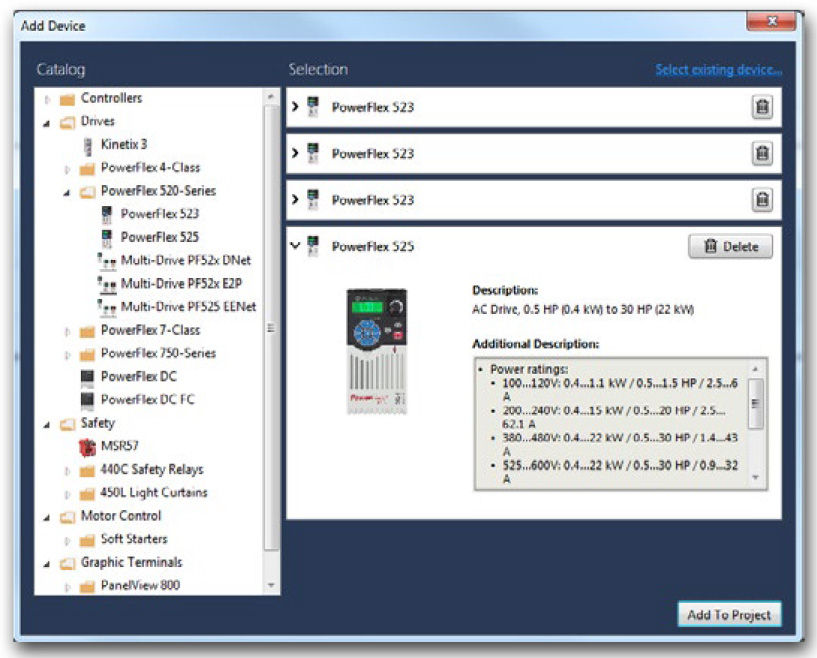Select the PowerFlex 7-Class label
The height and width of the screenshot is (658, 817).
tap(151, 330)
